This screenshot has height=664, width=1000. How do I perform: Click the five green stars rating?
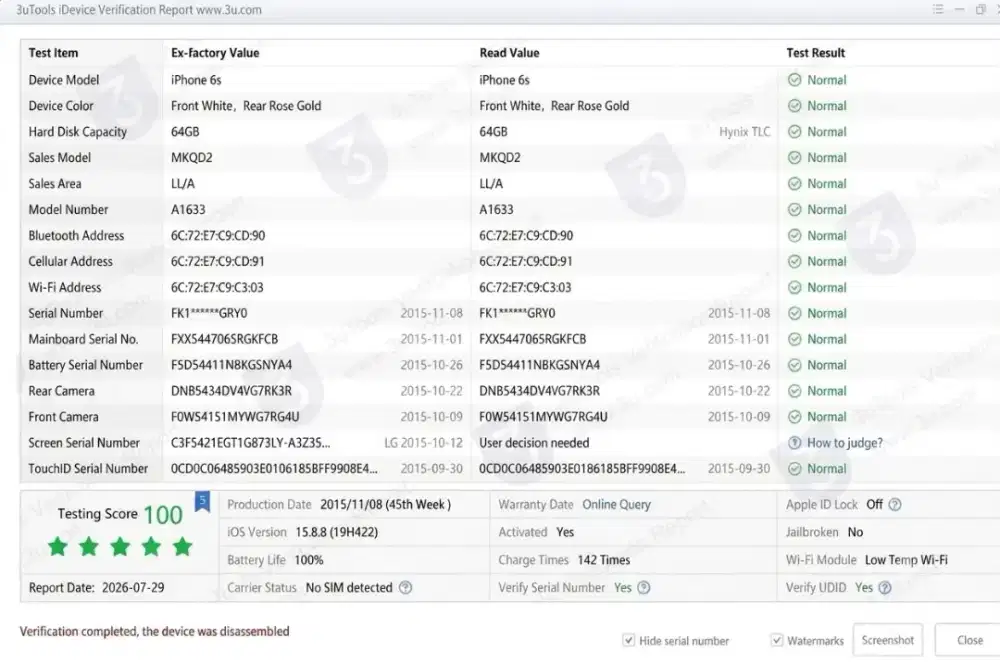[x=120, y=547]
